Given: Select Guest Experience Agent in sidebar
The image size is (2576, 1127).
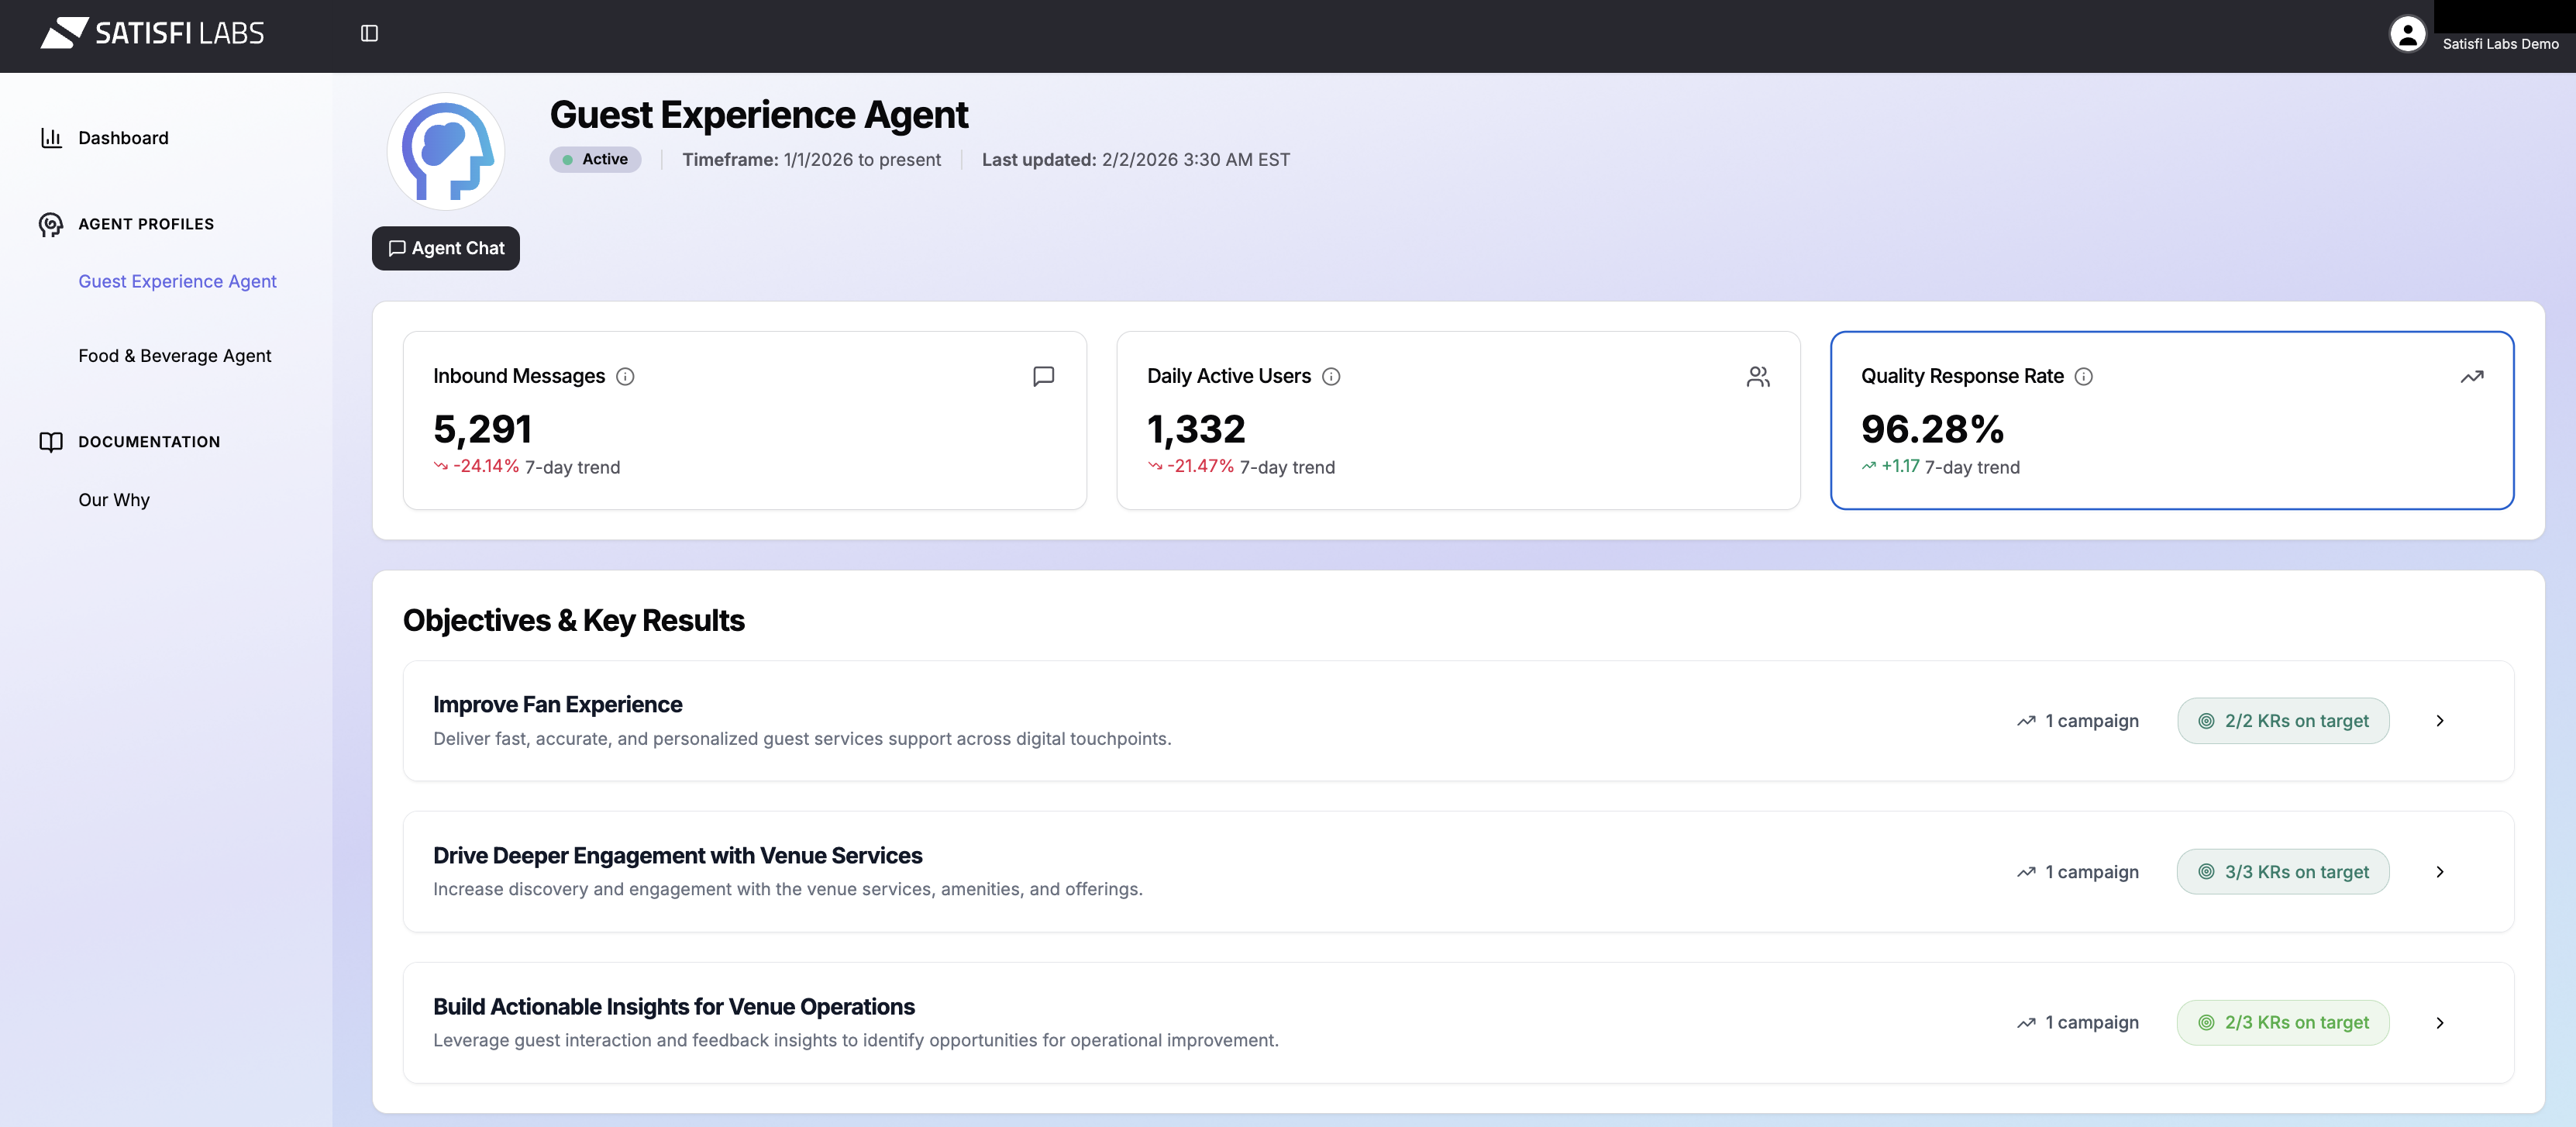Looking at the screenshot, I should [177, 281].
